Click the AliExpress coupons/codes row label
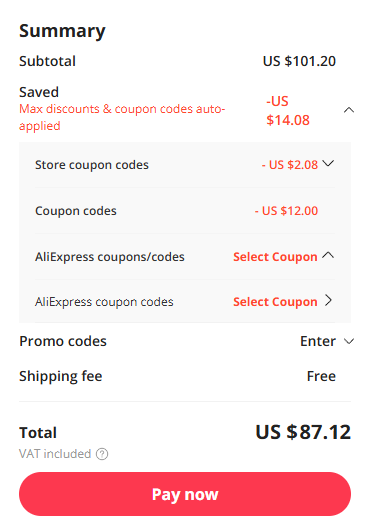Viewport: 367px width, 523px height. [x=110, y=257]
